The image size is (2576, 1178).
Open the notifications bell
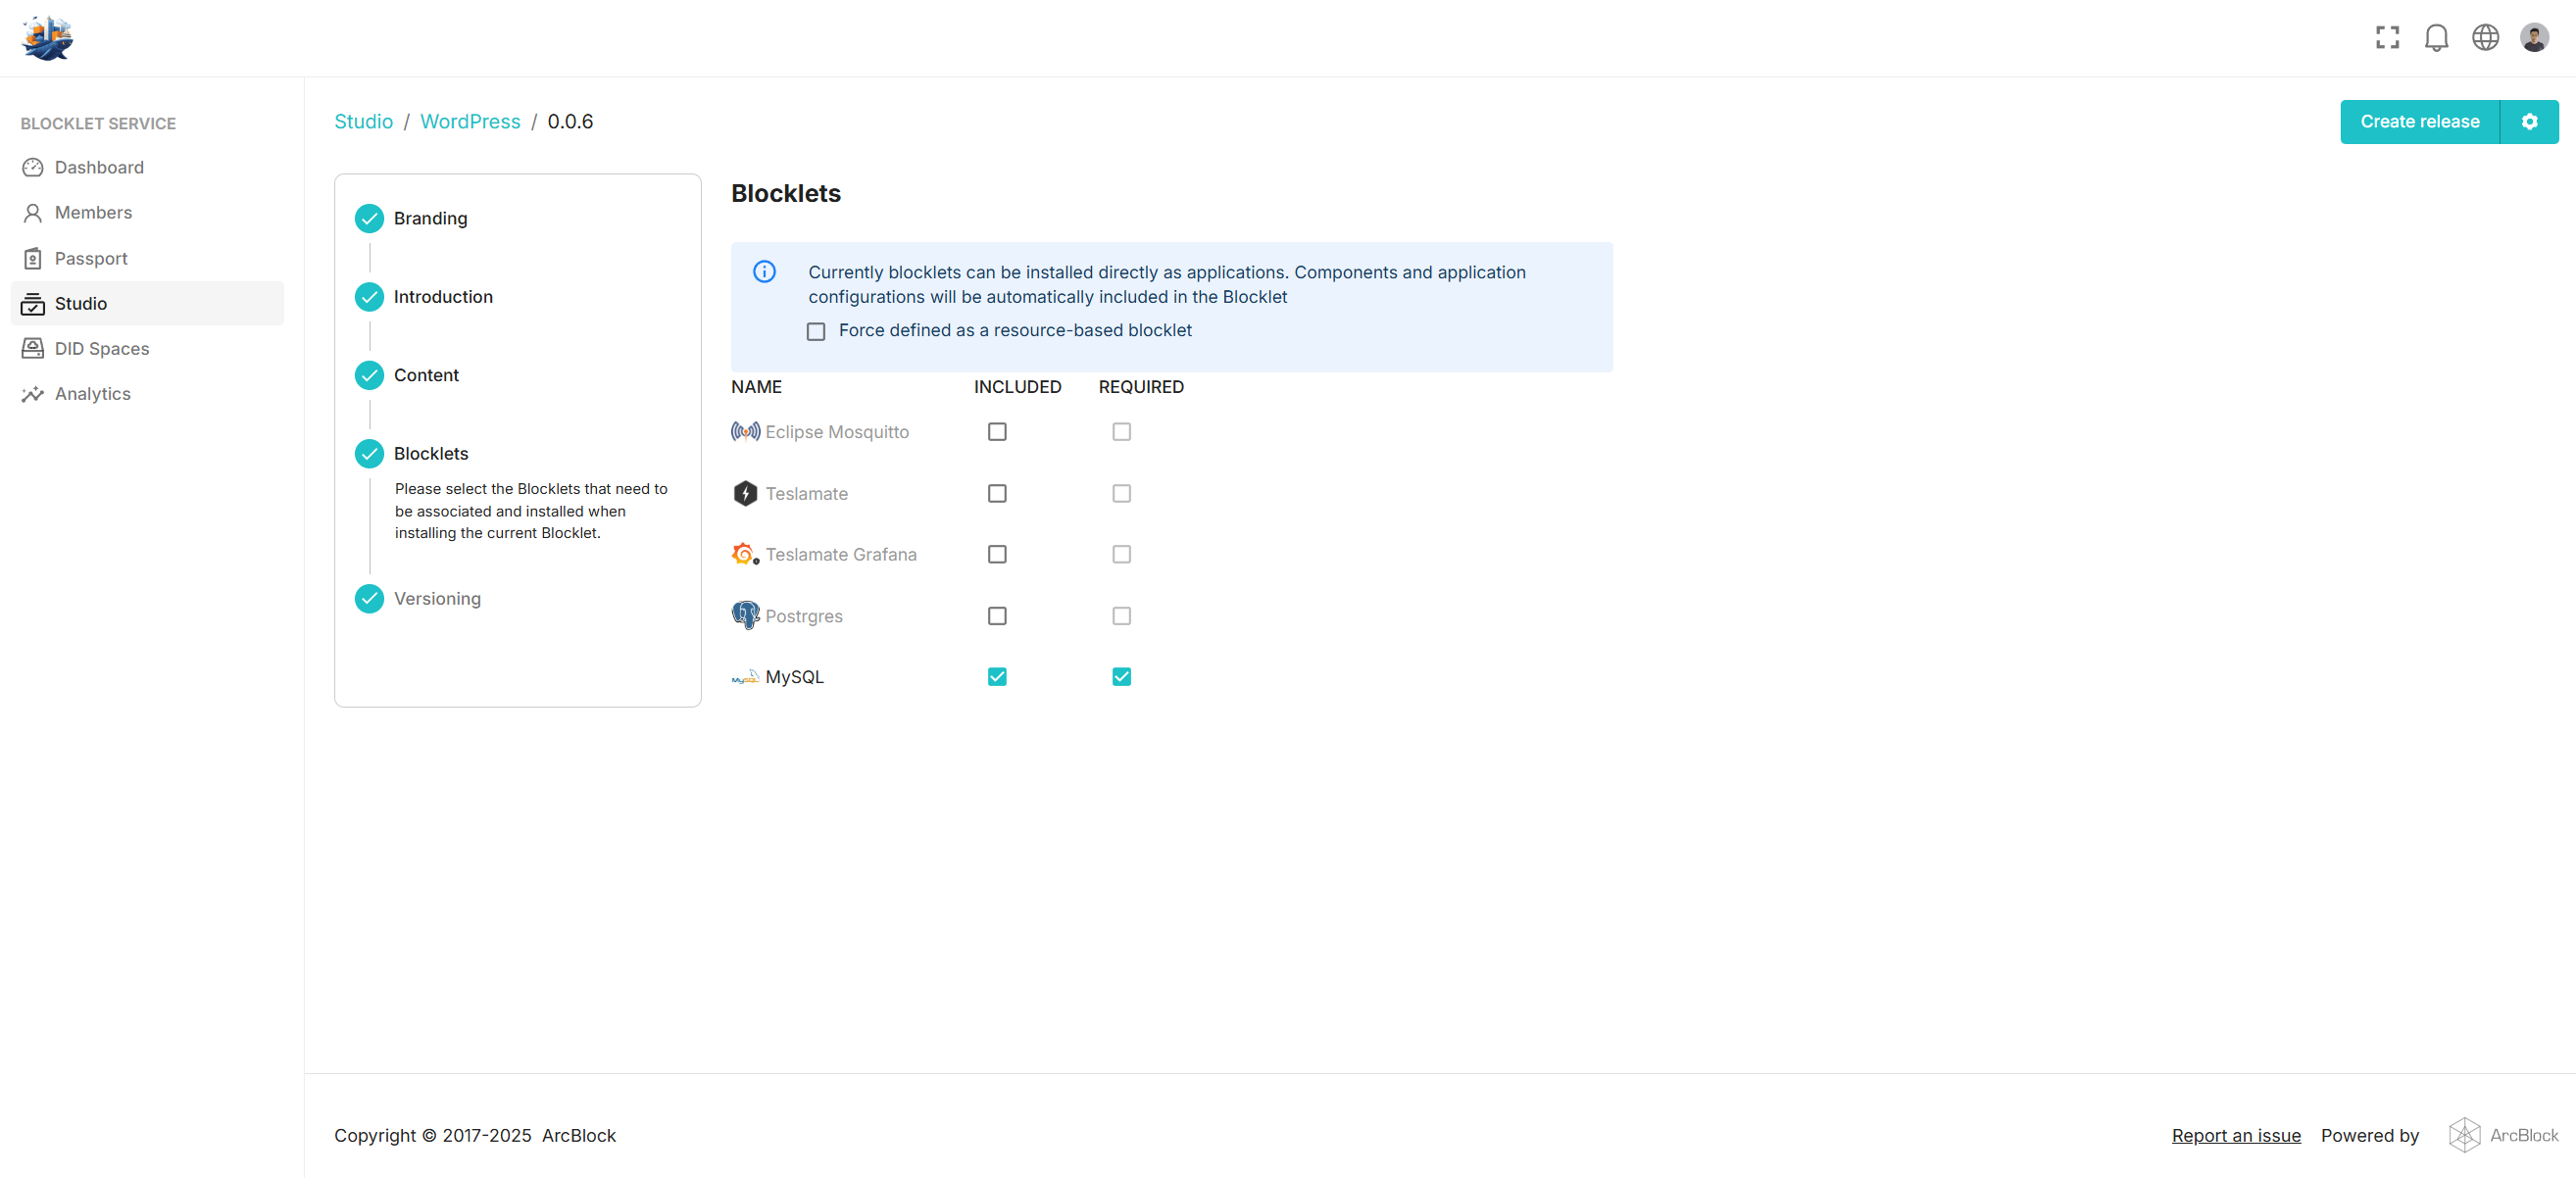click(x=2436, y=38)
